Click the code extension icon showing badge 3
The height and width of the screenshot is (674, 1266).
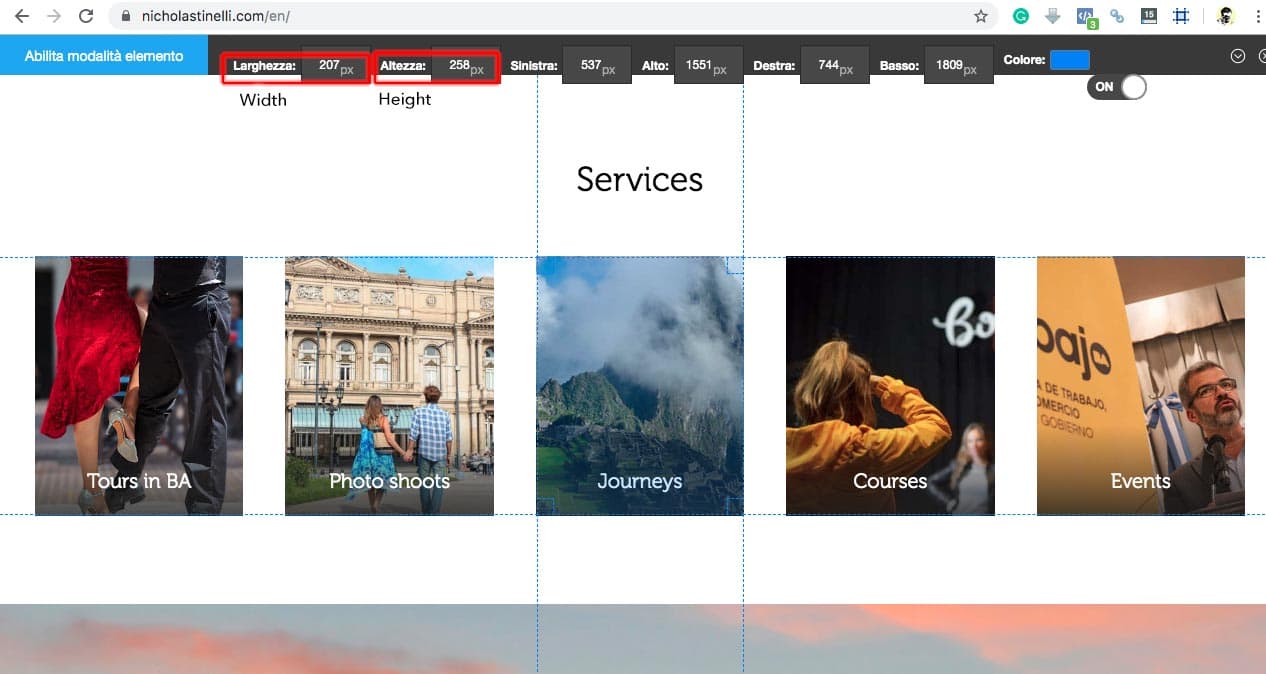point(1084,16)
